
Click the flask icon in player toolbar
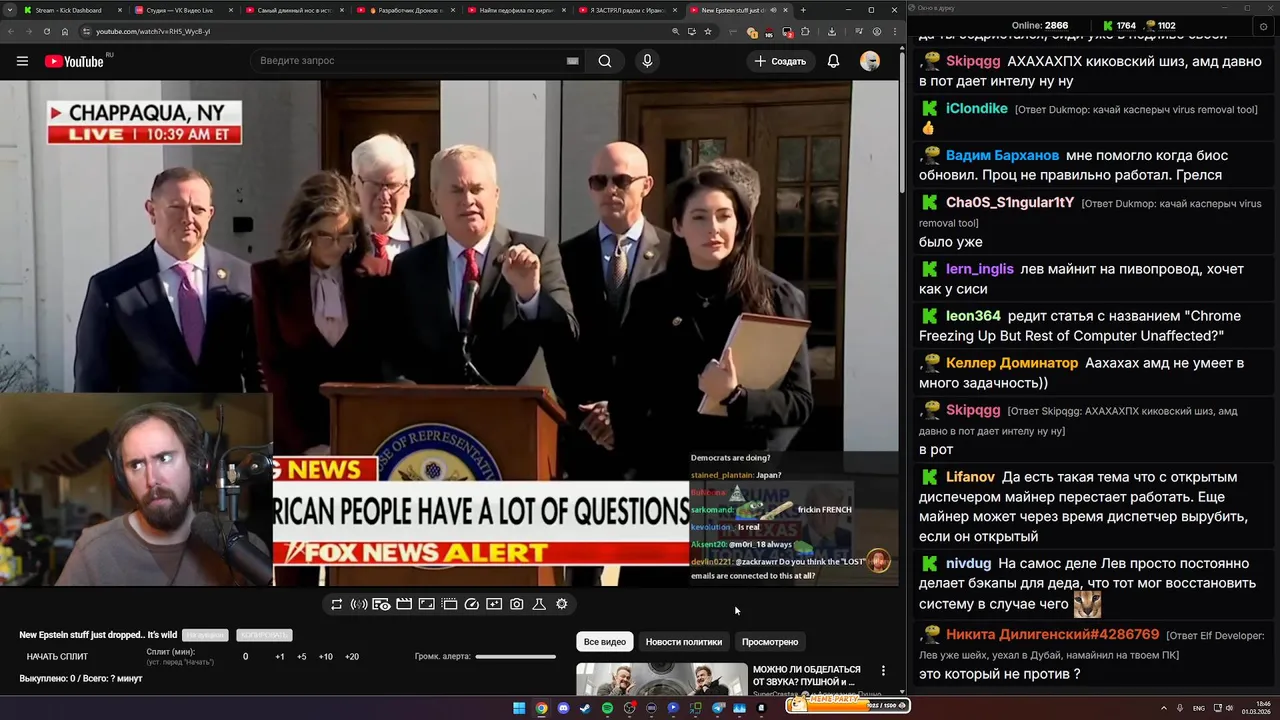tap(539, 604)
